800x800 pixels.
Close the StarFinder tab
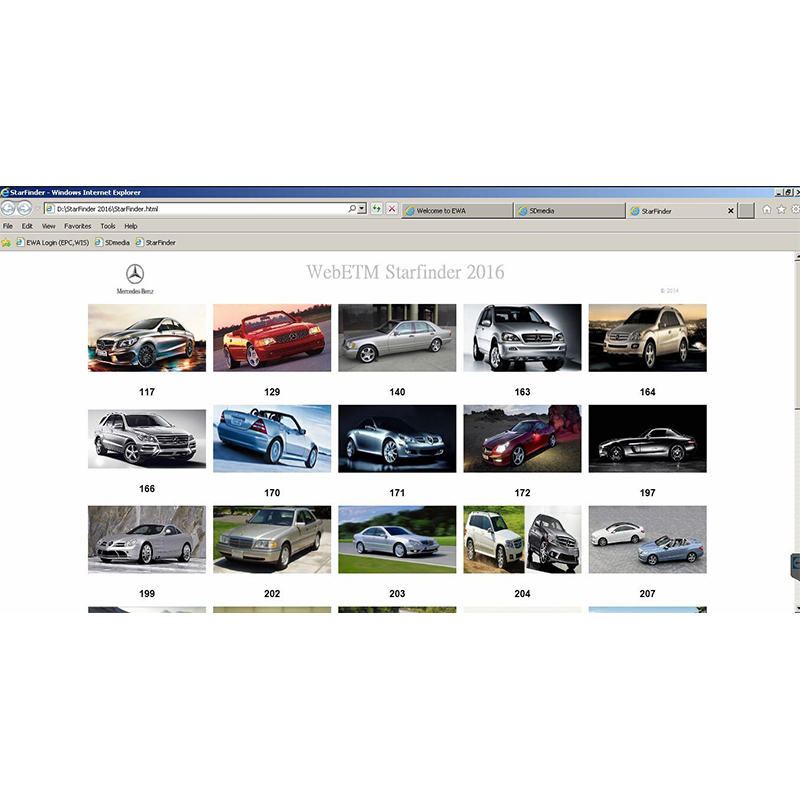tap(731, 211)
